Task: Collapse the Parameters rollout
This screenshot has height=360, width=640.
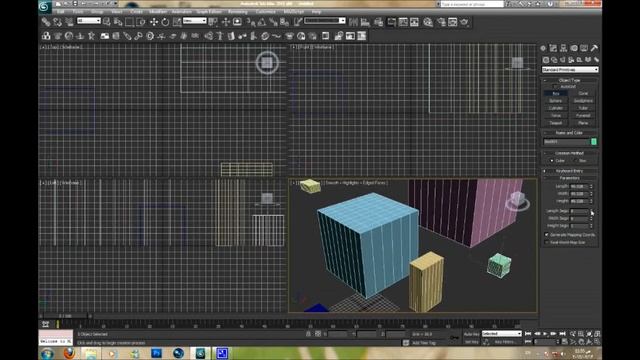Action: pyautogui.click(x=569, y=178)
